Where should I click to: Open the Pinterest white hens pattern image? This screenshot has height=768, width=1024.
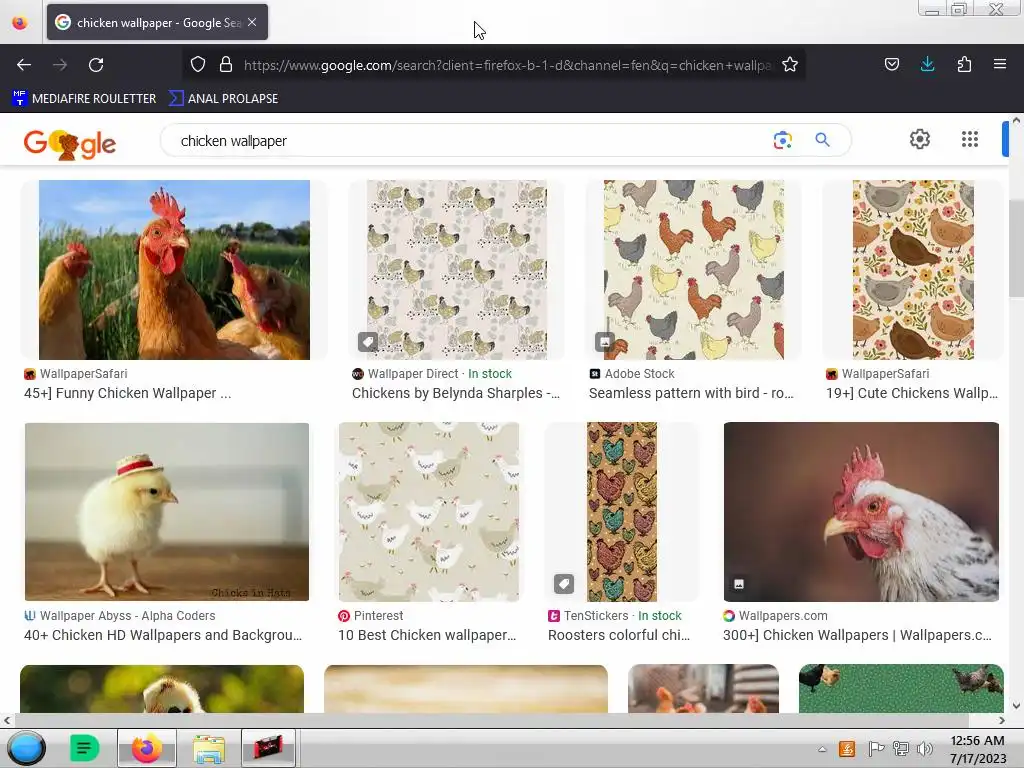(x=428, y=511)
